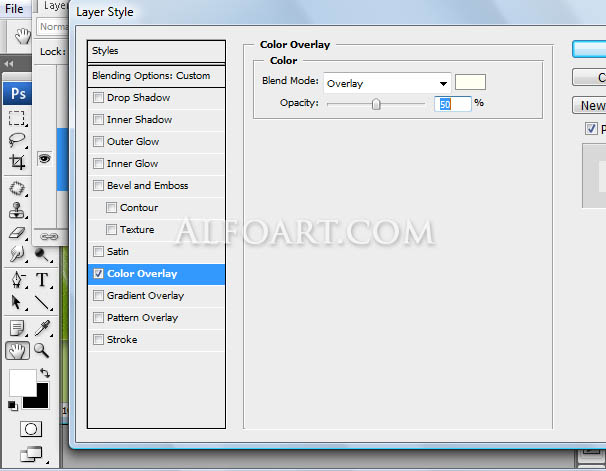Enable the Pattern Overlay checkbox

(98, 318)
